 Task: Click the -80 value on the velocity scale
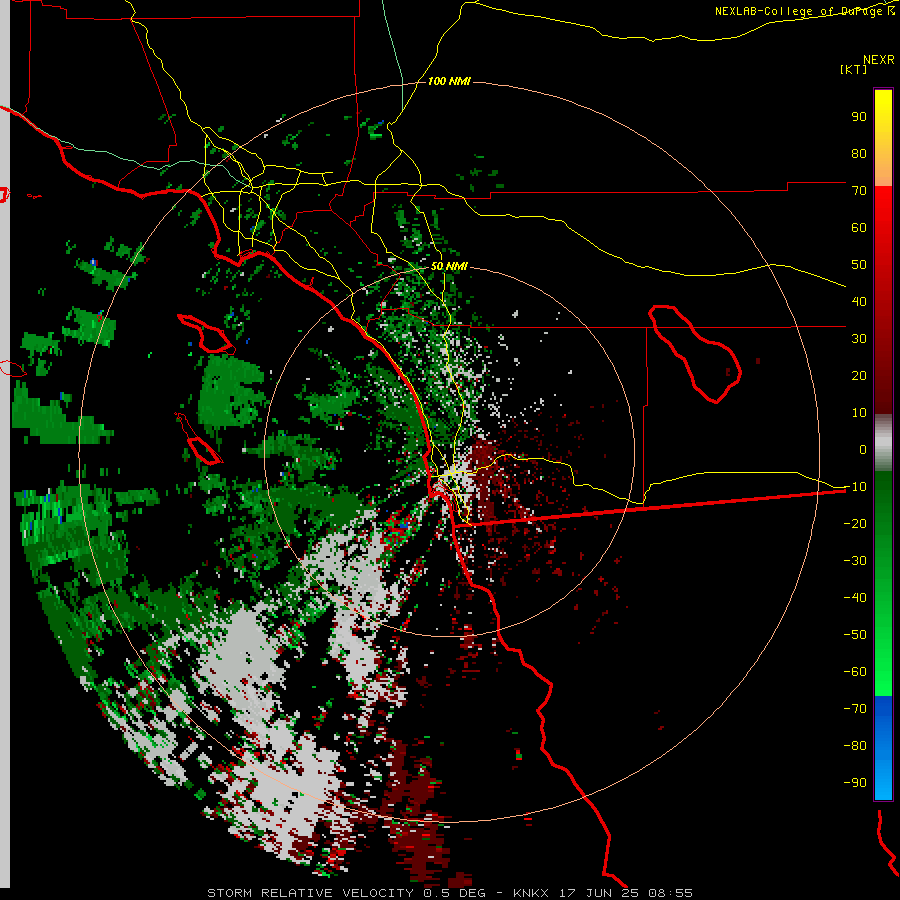(855, 746)
